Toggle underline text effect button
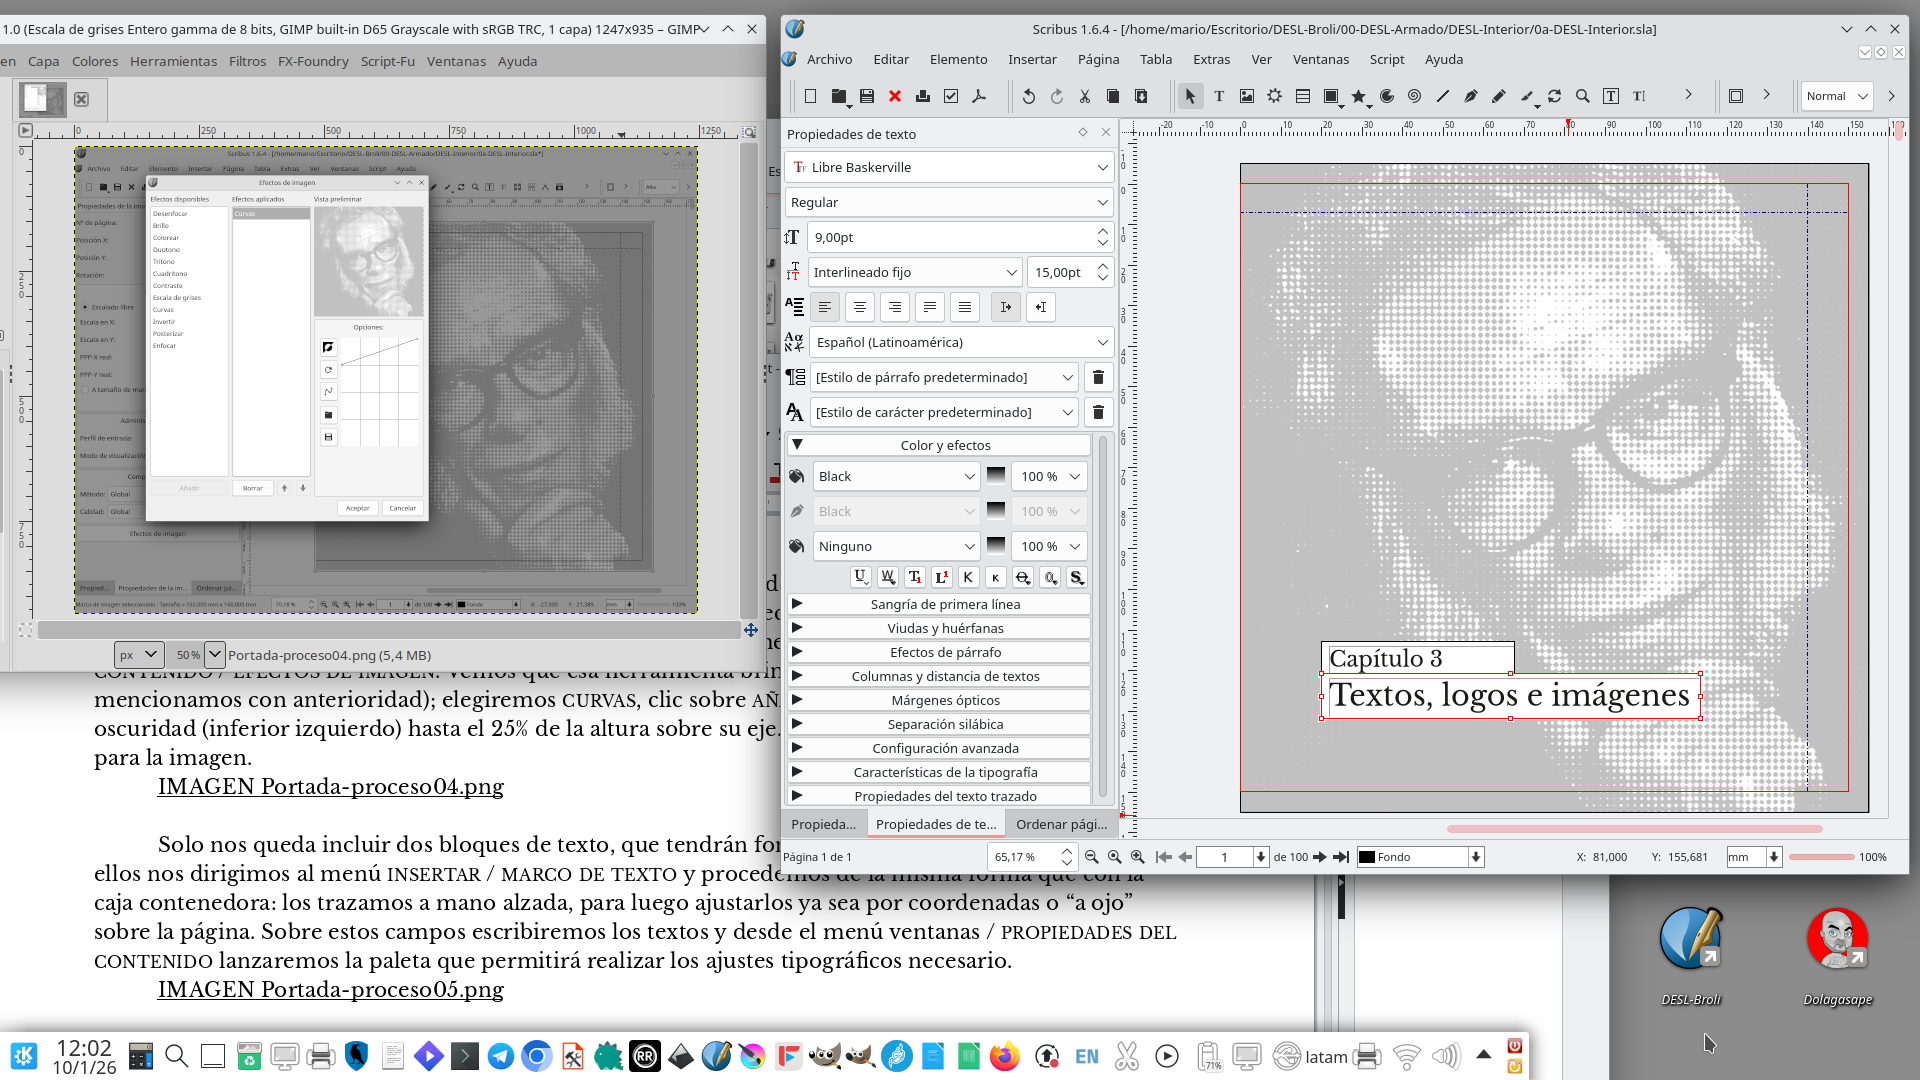The height and width of the screenshot is (1080, 1920). [x=860, y=577]
